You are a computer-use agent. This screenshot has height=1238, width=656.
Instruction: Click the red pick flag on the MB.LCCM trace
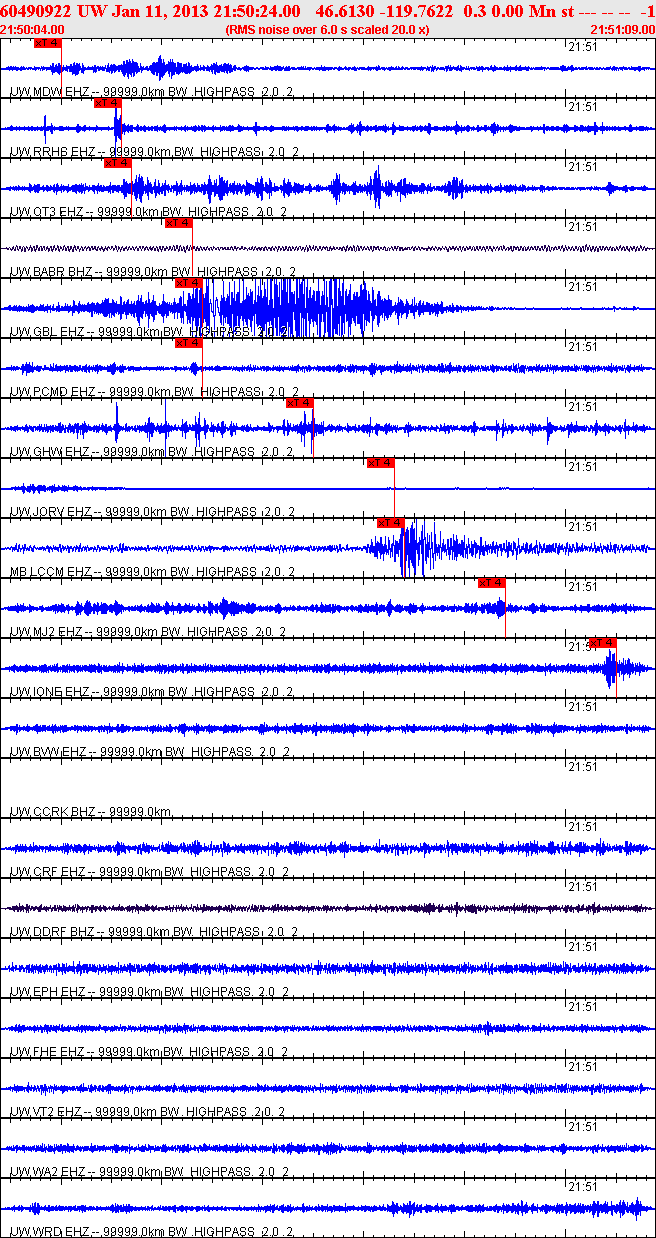pyautogui.click(x=390, y=523)
